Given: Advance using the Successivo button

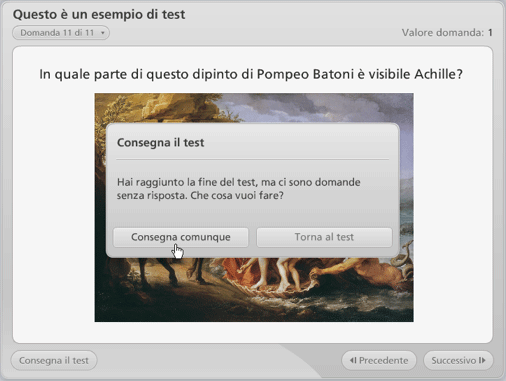Looking at the screenshot, I should pos(458,360).
